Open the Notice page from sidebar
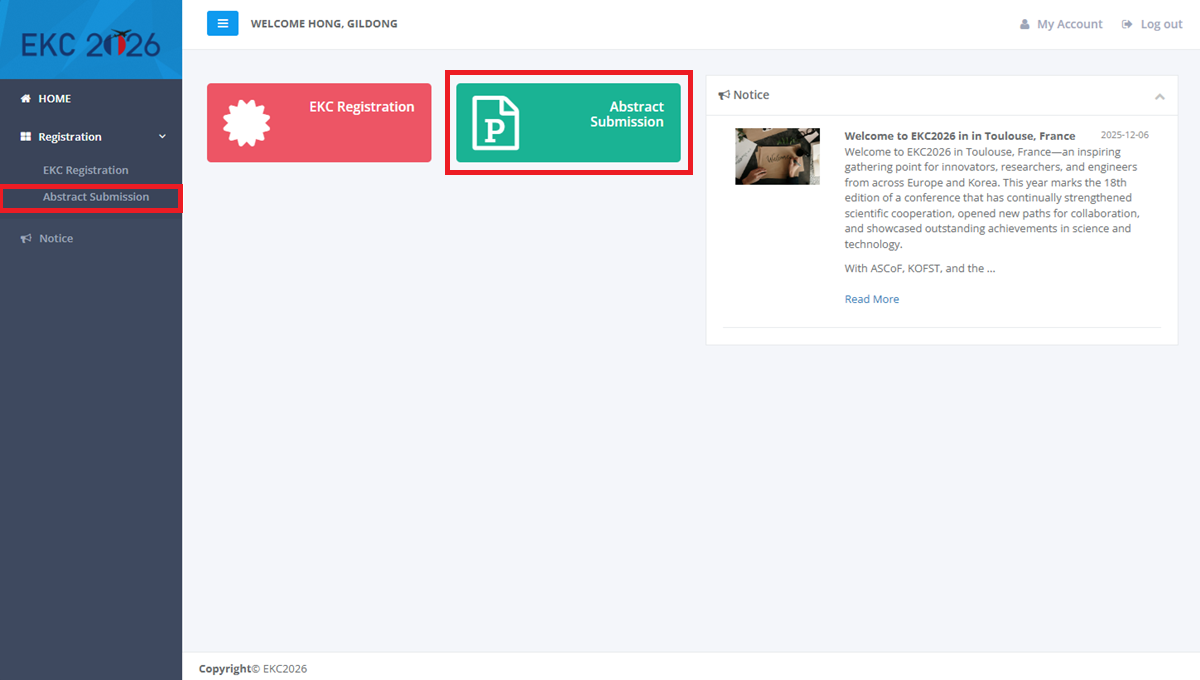 (56, 239)
